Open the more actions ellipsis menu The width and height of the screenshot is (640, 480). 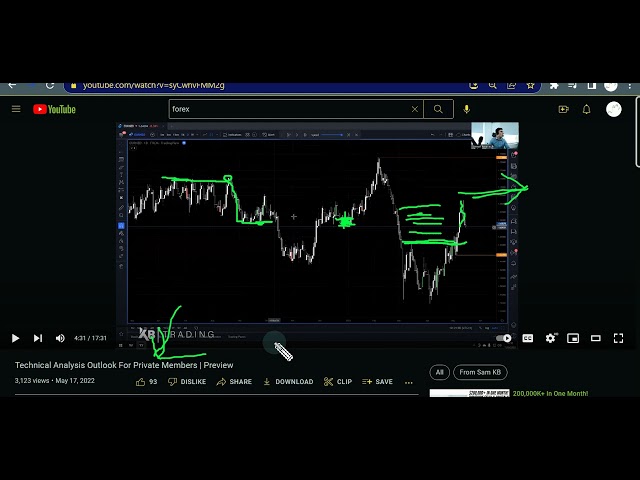[x=408, y=381]
